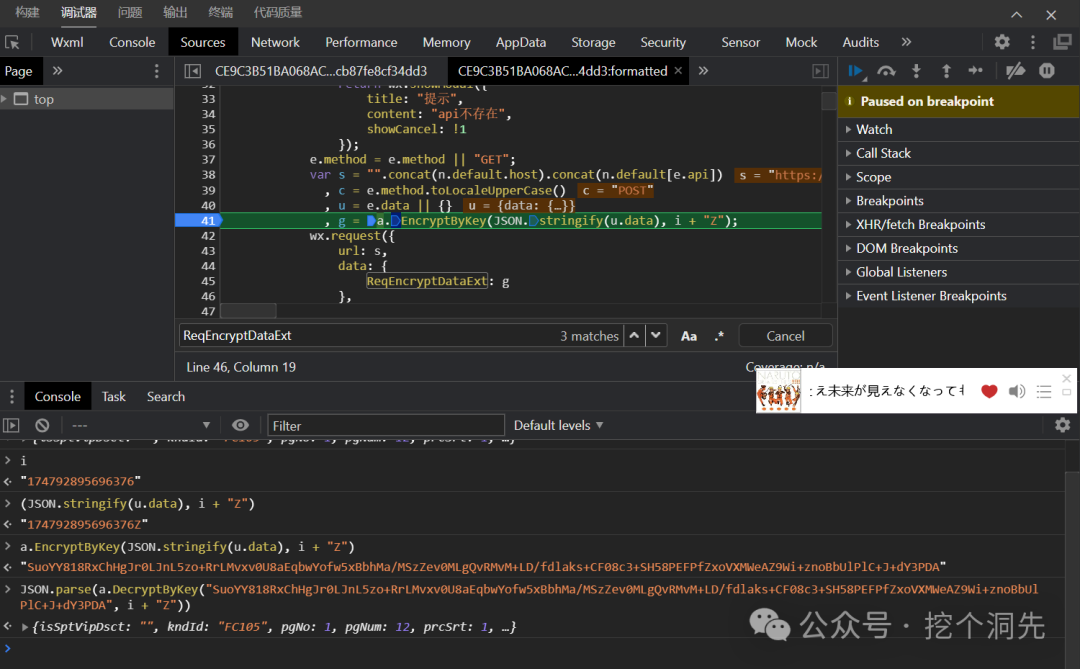Clear the console output
This screenshot has height=669, width=1080.
point(42,425)
